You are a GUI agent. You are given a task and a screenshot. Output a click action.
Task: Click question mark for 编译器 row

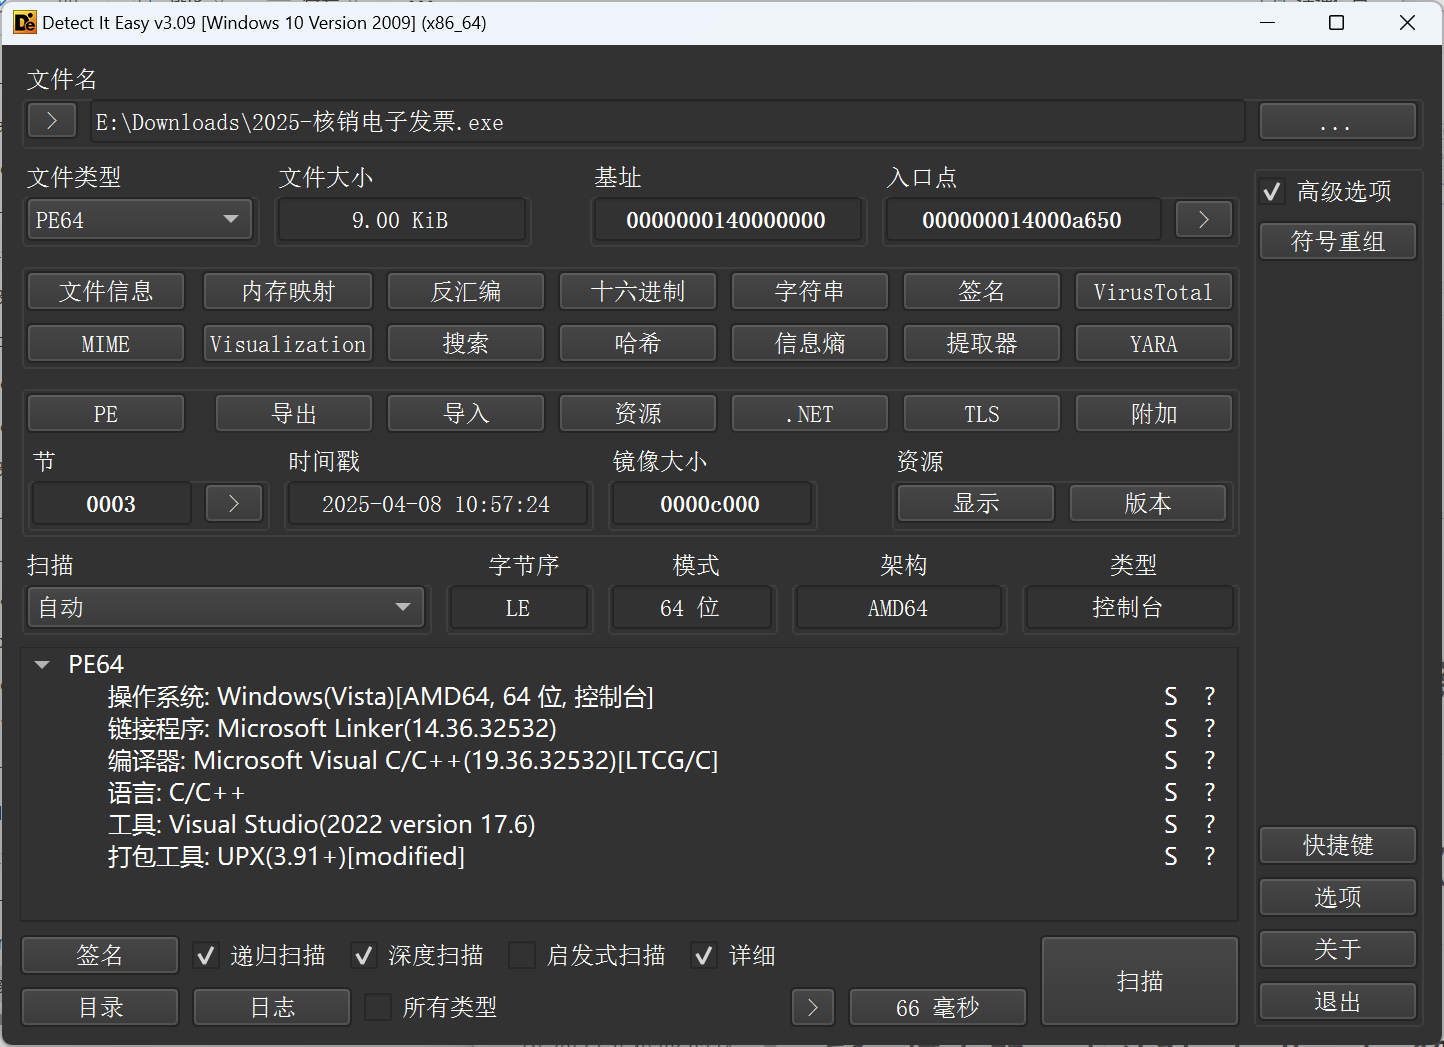pos(1210,760)
